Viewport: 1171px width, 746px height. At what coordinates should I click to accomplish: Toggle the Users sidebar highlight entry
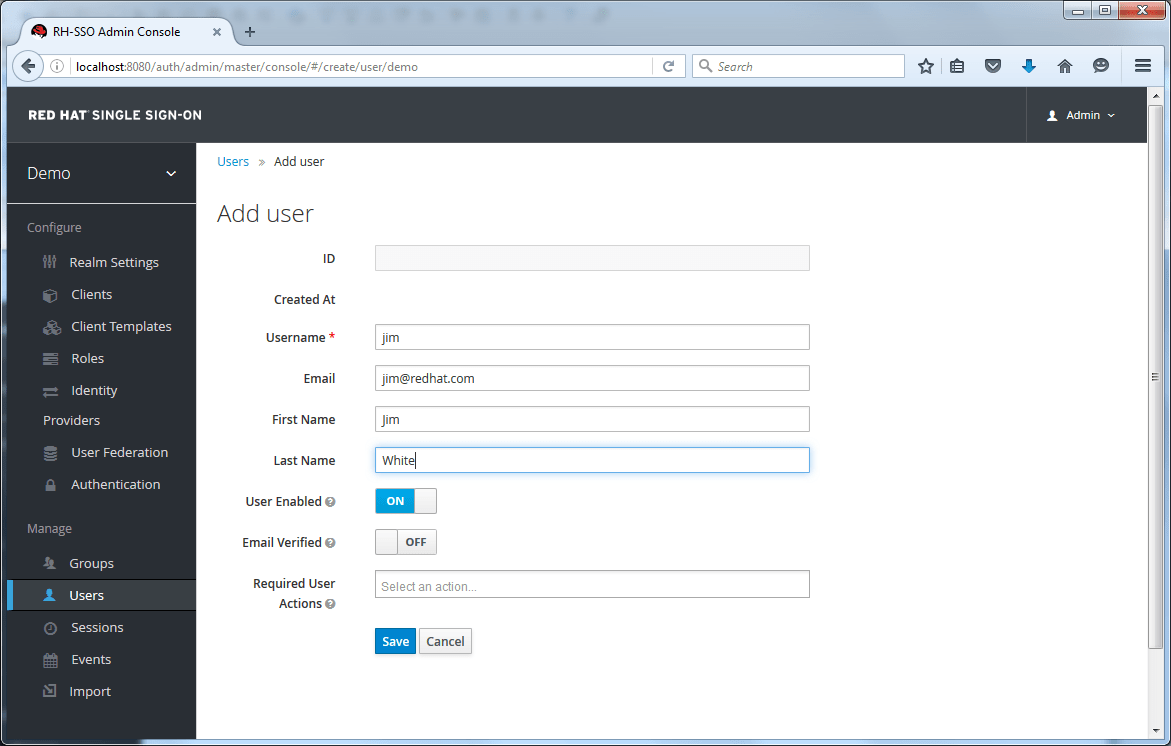tap(85, 594)
